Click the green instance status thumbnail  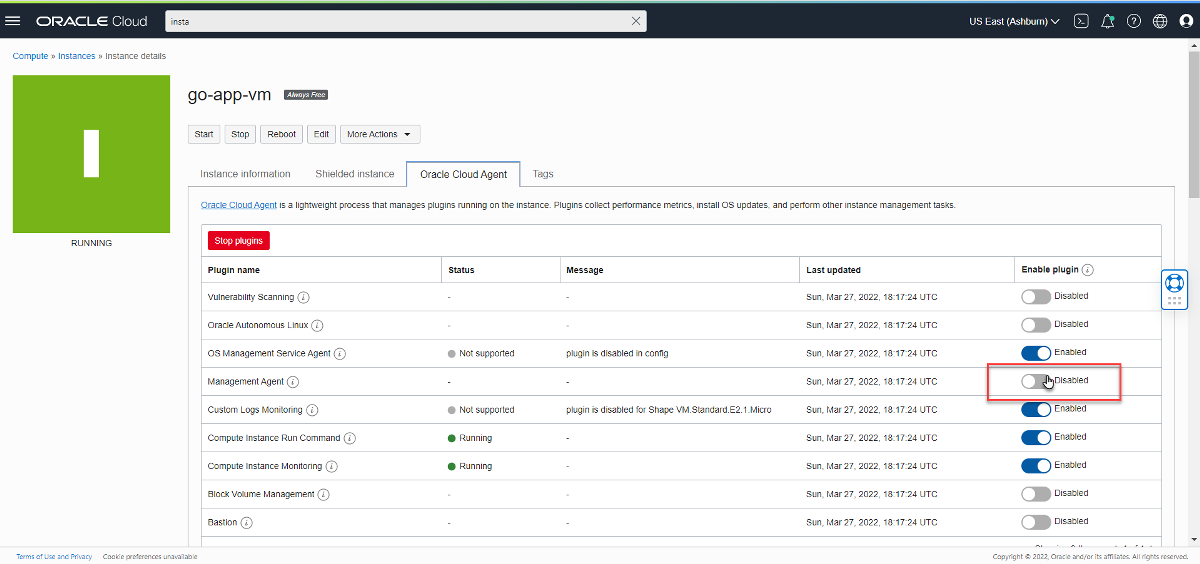click(x=91, y=154)
